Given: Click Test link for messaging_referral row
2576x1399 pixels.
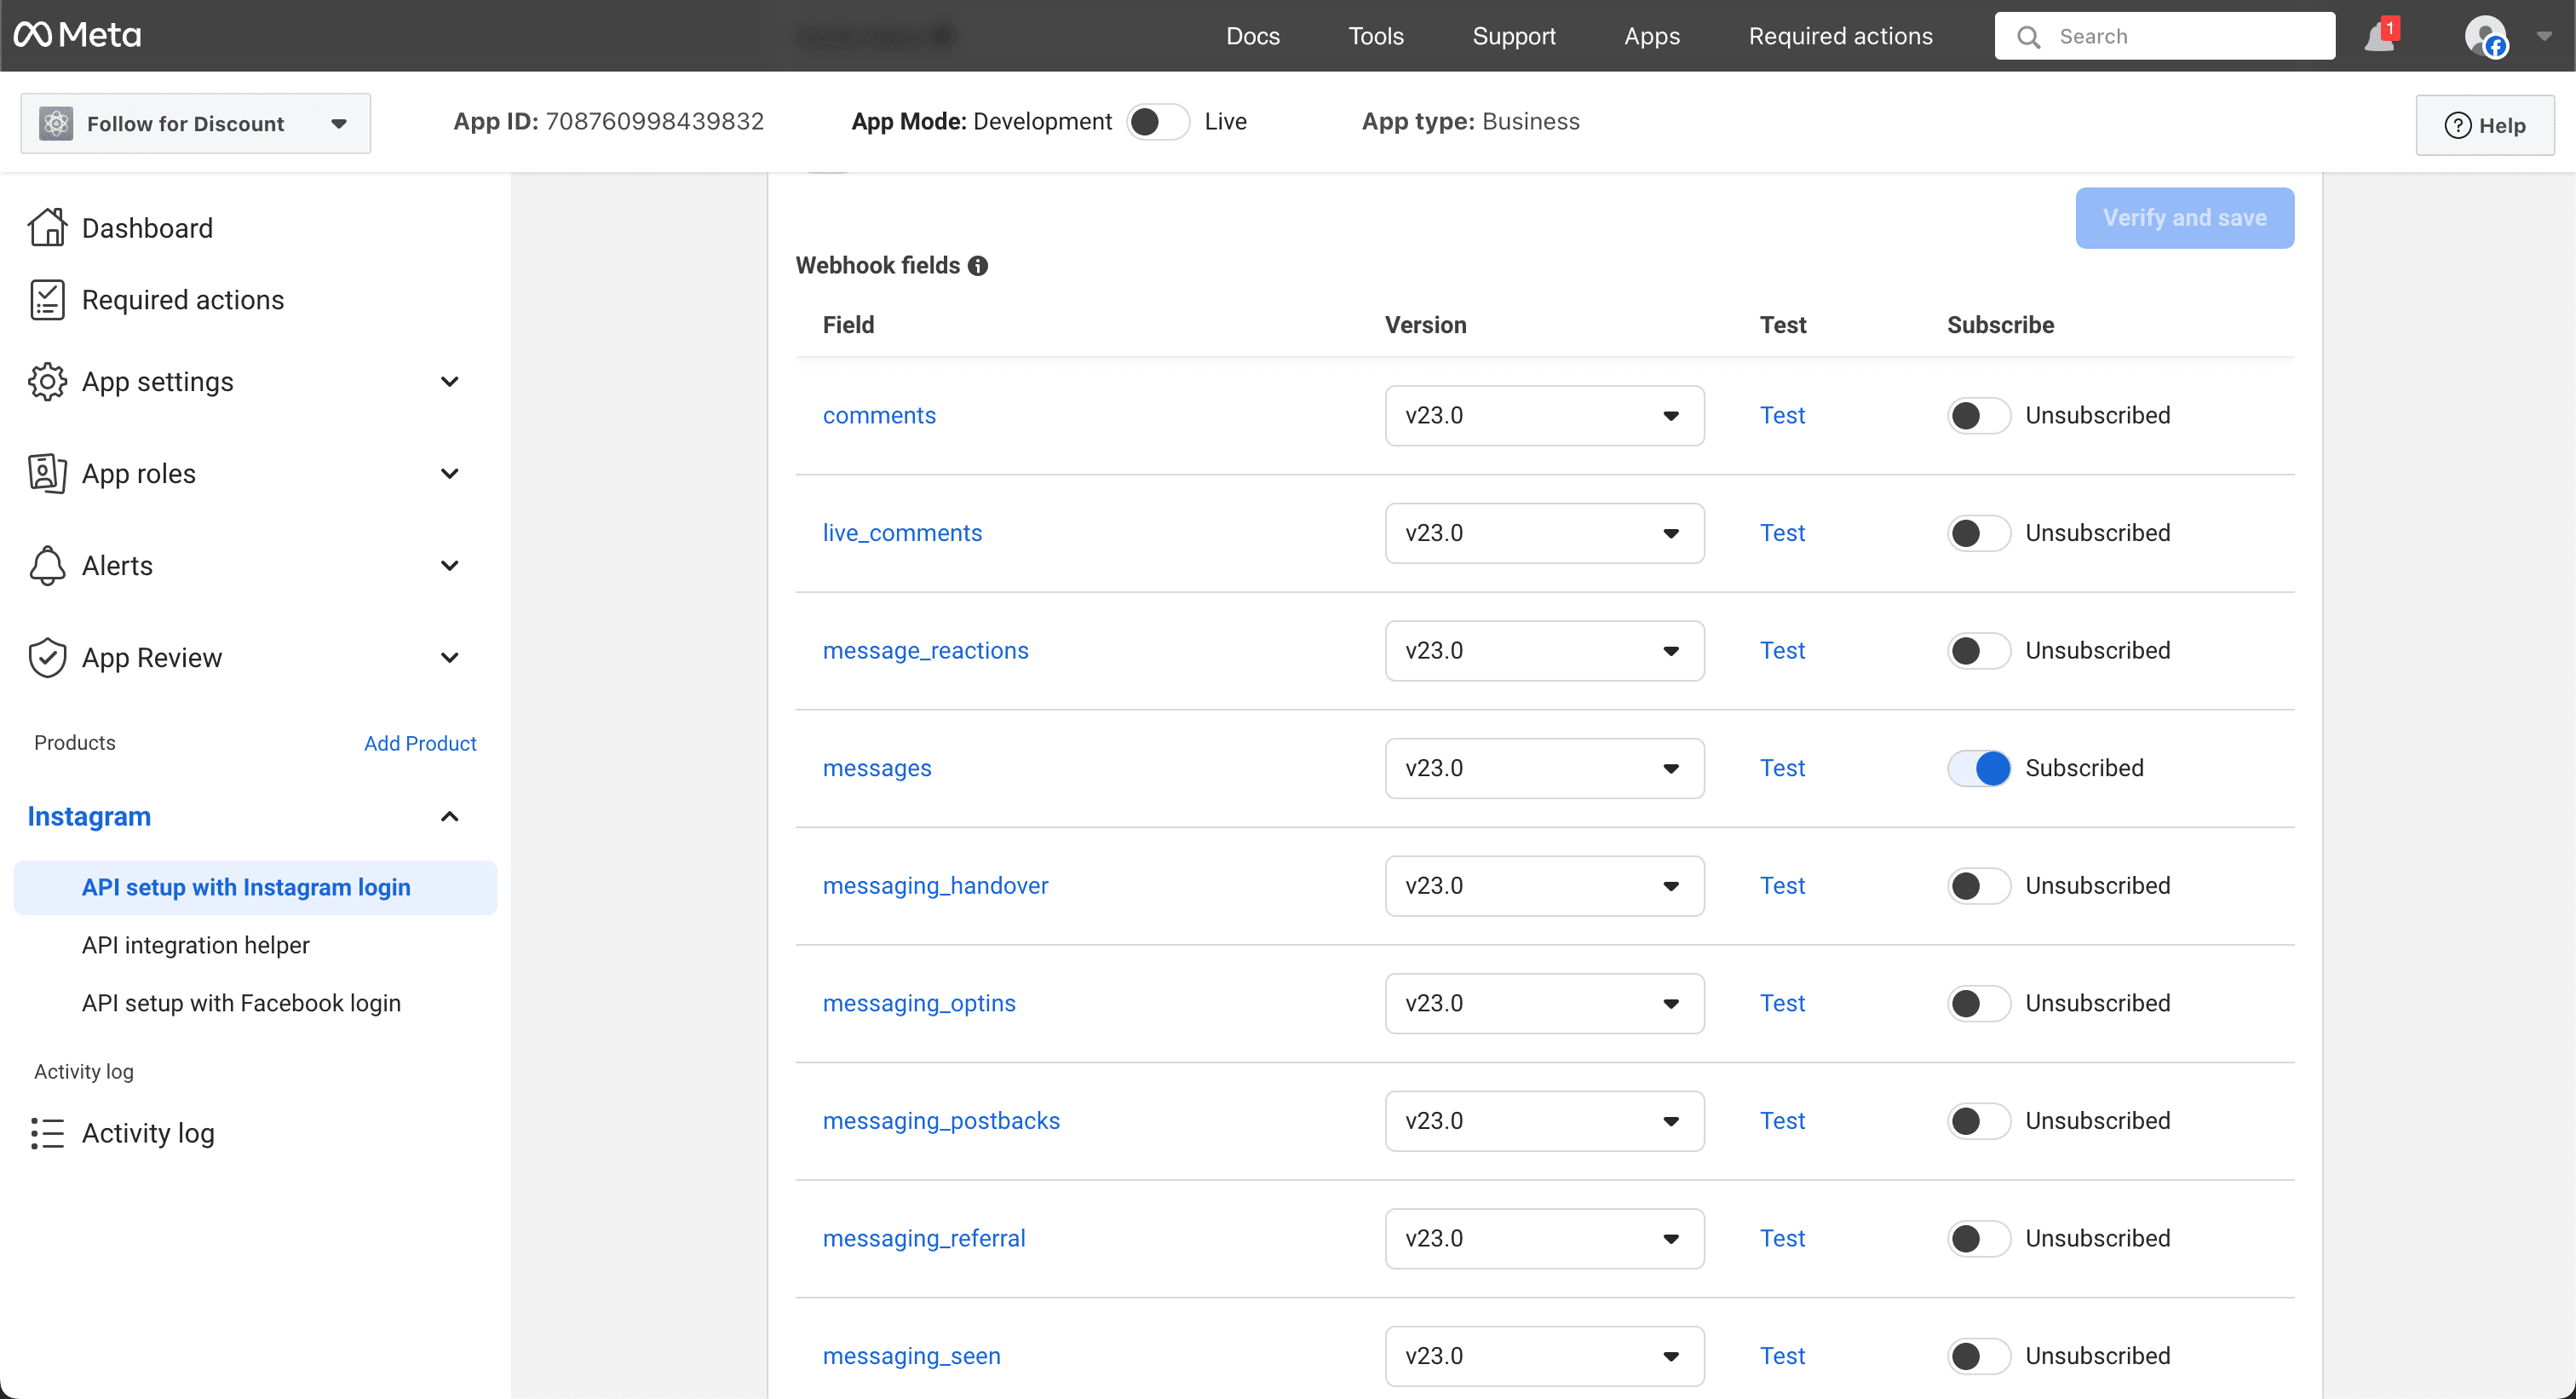Looking at the screenshot, I should point(1782,1238).
